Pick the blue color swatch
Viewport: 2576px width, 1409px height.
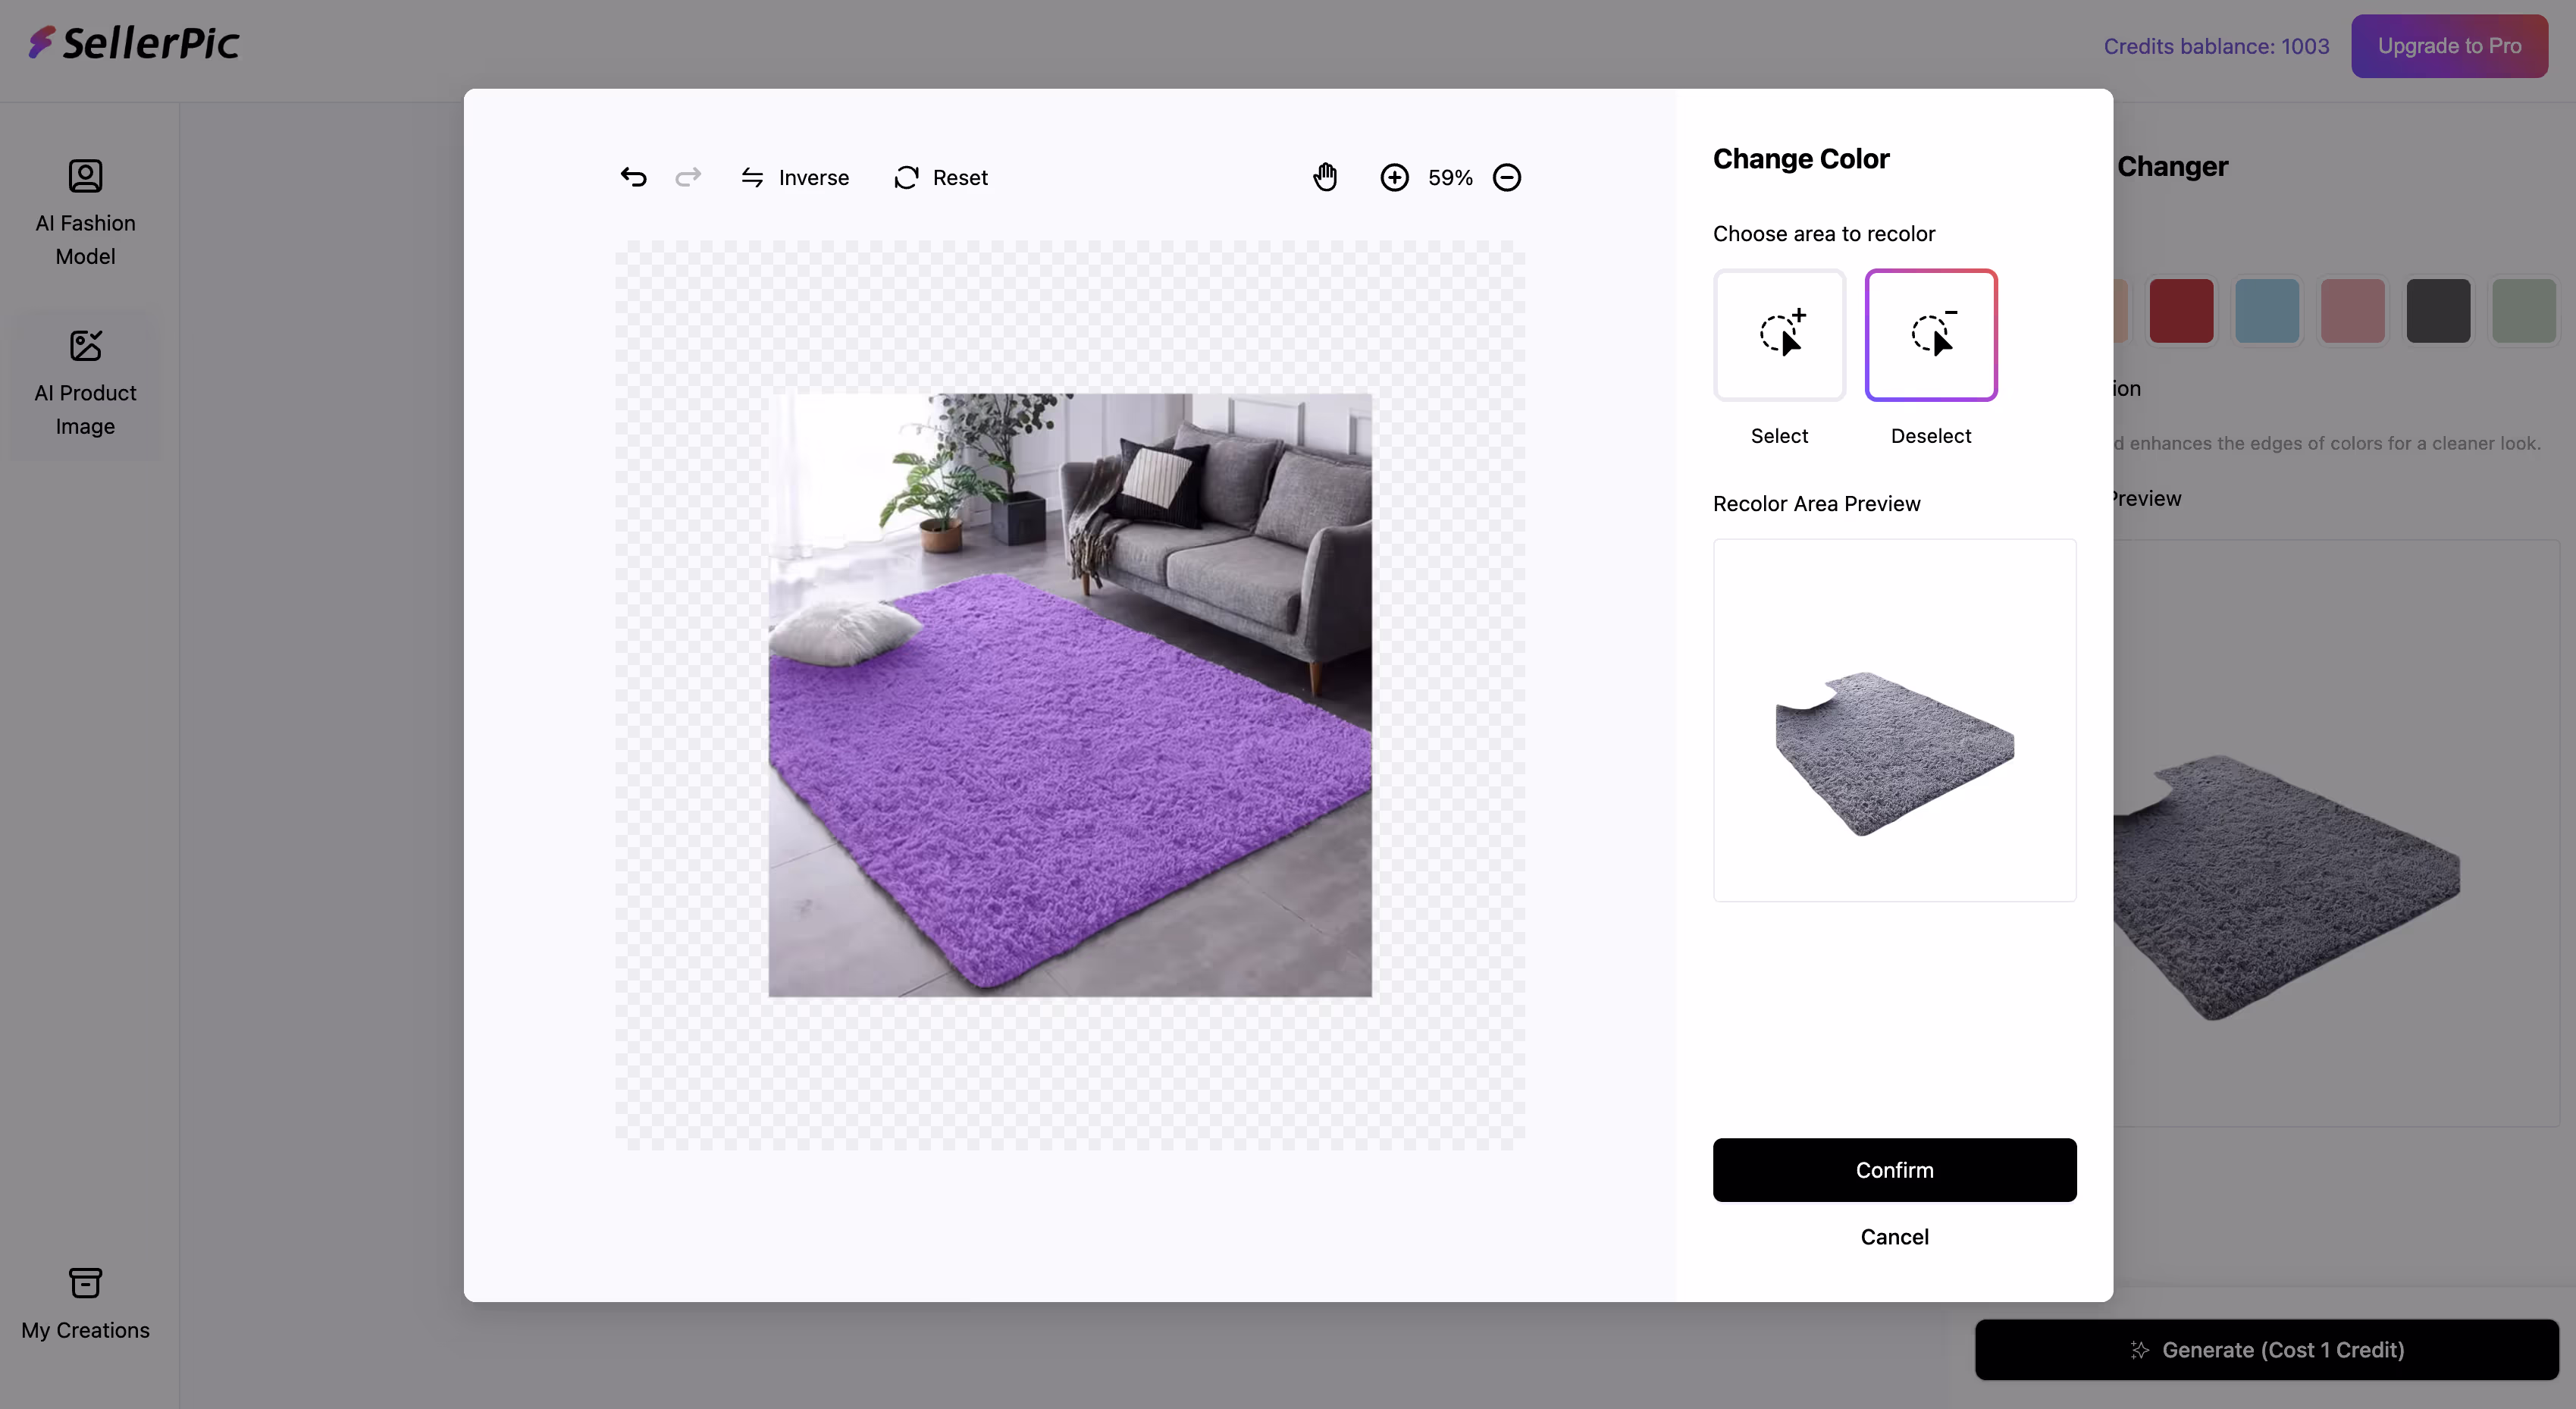pyautogui.click(x=2266, y=311)
